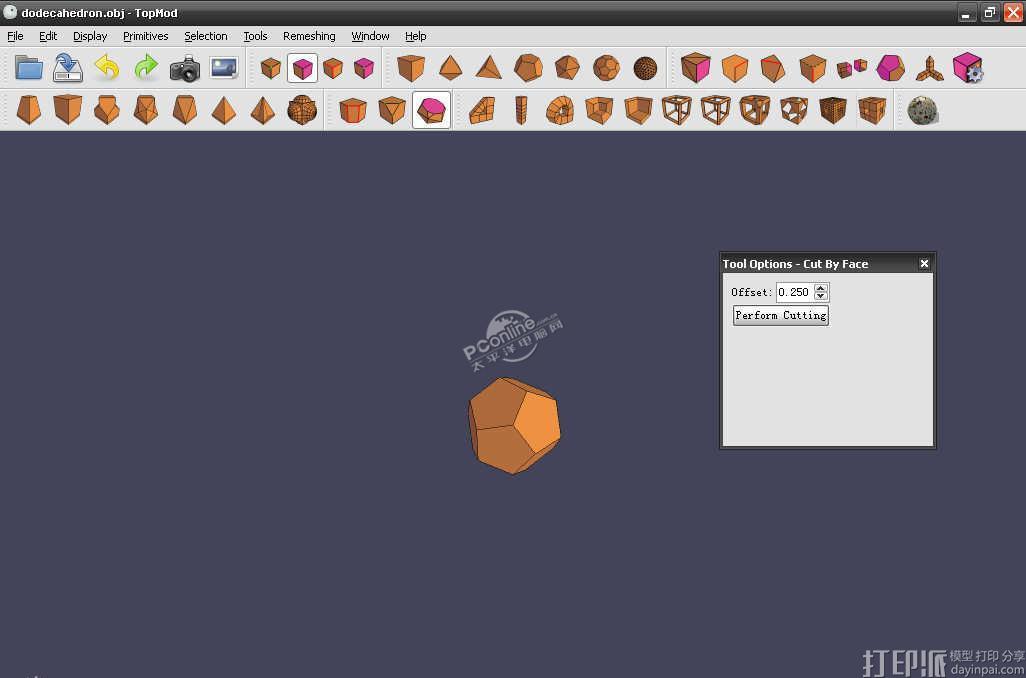Select the Double Stellate extrude tool
The height and width of the screenshot is (678, 1026).
[263, 110]
